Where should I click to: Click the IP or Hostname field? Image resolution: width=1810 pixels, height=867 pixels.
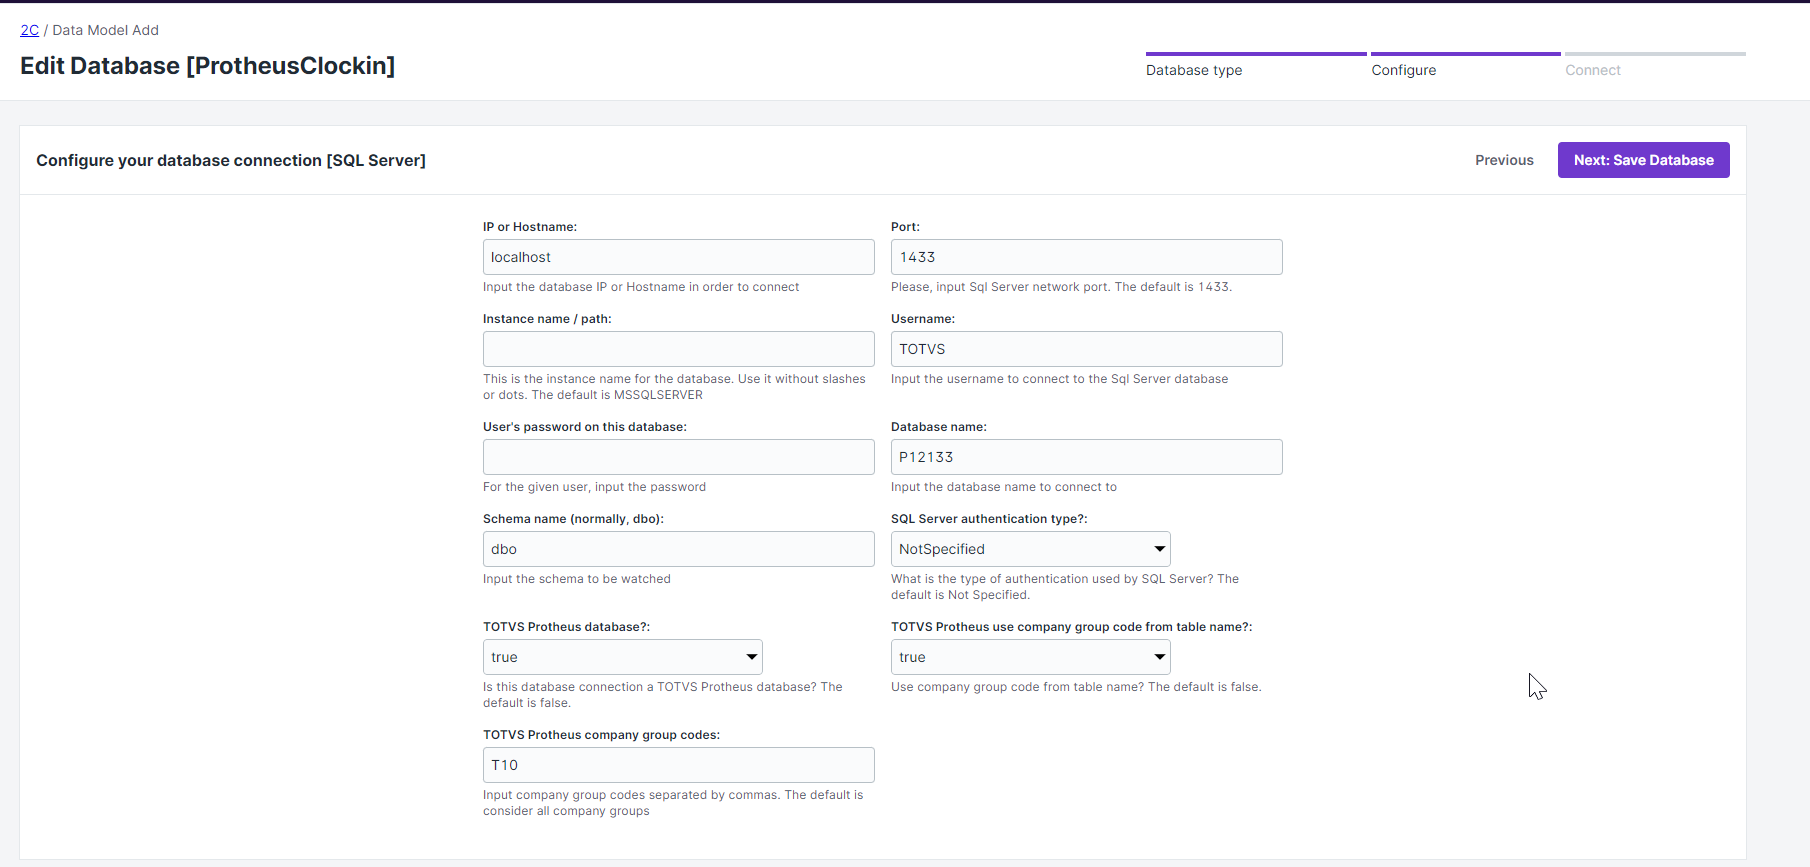[x=678, y=257]
